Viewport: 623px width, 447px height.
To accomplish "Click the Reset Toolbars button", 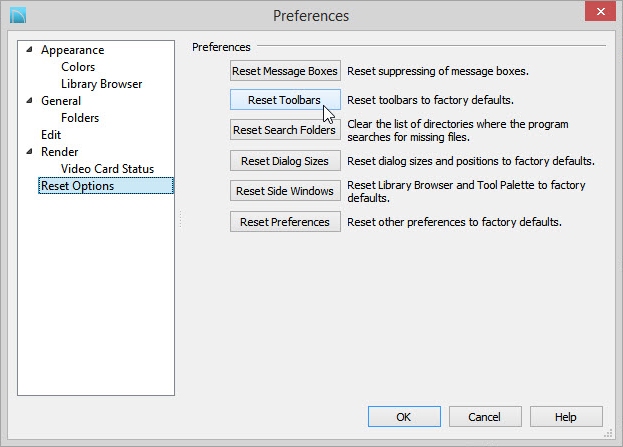I will point(285,100).
